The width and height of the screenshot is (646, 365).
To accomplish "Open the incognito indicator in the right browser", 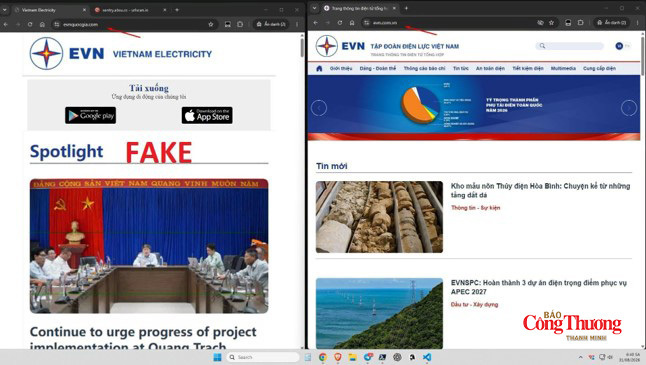I will coord(611,23).
